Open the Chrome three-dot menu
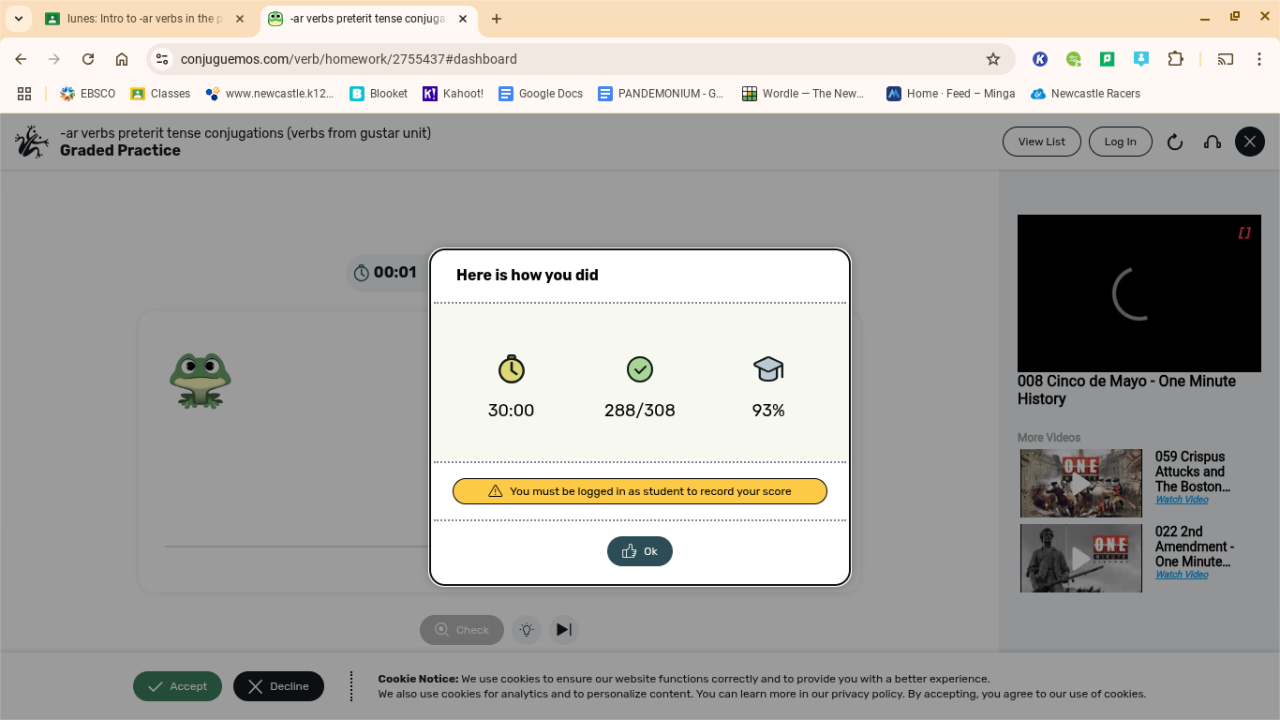1280x720 pixels. pyautogui.click(x=1259, y=59)
